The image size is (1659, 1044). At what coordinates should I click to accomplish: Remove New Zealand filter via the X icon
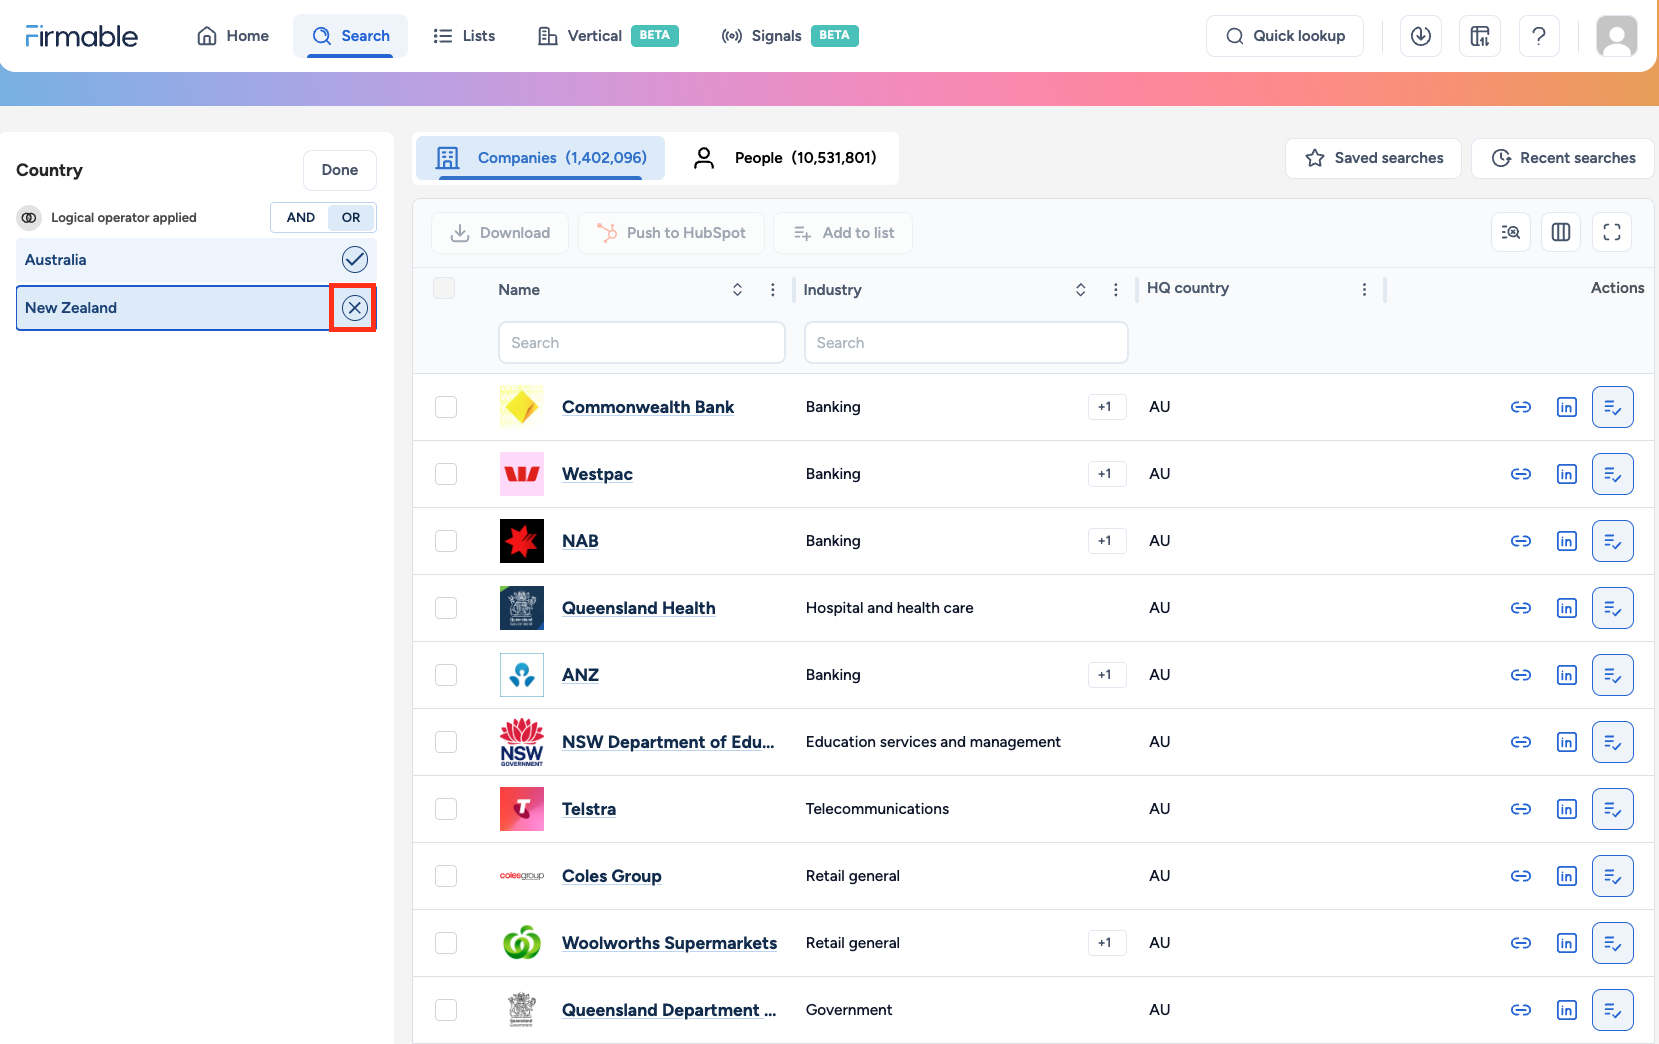click(353, 307)
